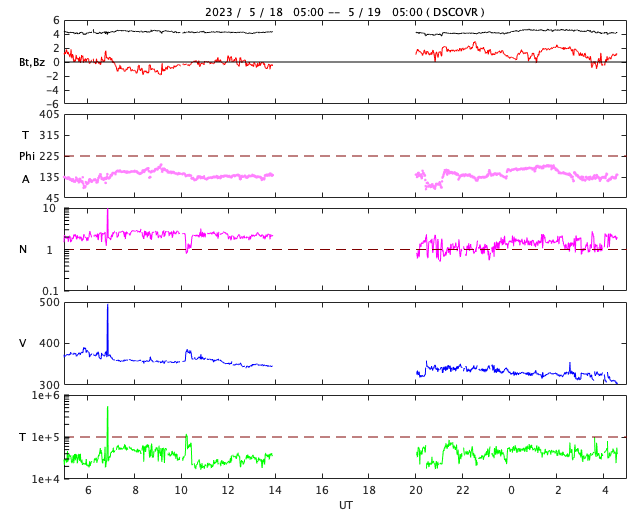Click the '-2' tick on the Bt,Bz axis
Screen dimensions: 640x512
tap(53, 76)
